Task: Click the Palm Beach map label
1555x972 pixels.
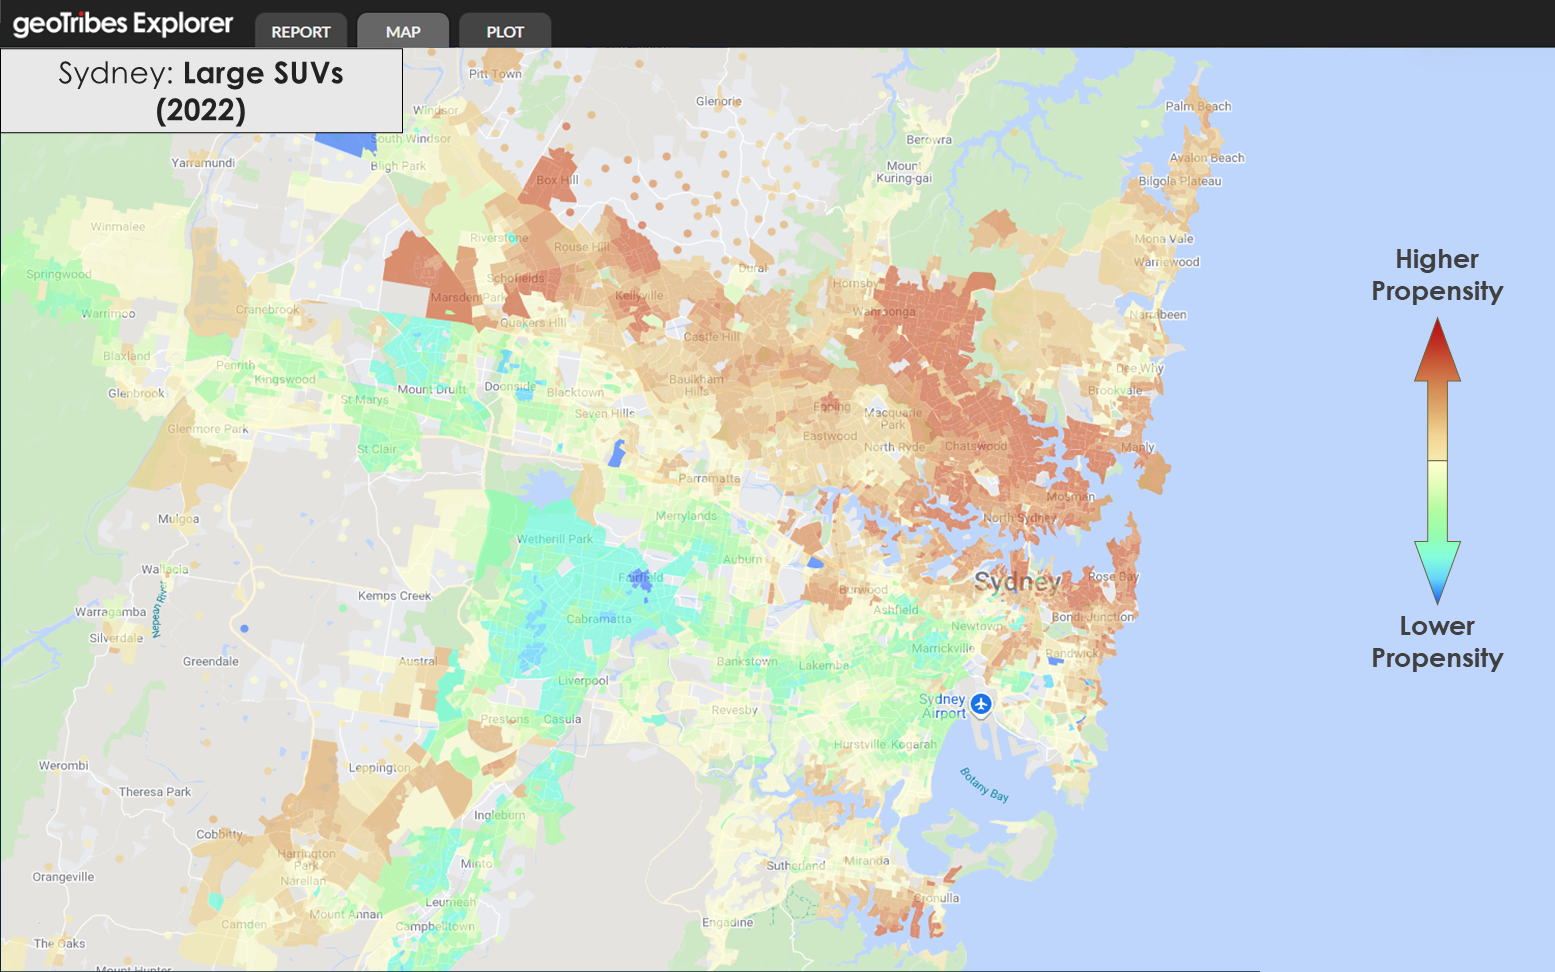Action: [1198, 106]
